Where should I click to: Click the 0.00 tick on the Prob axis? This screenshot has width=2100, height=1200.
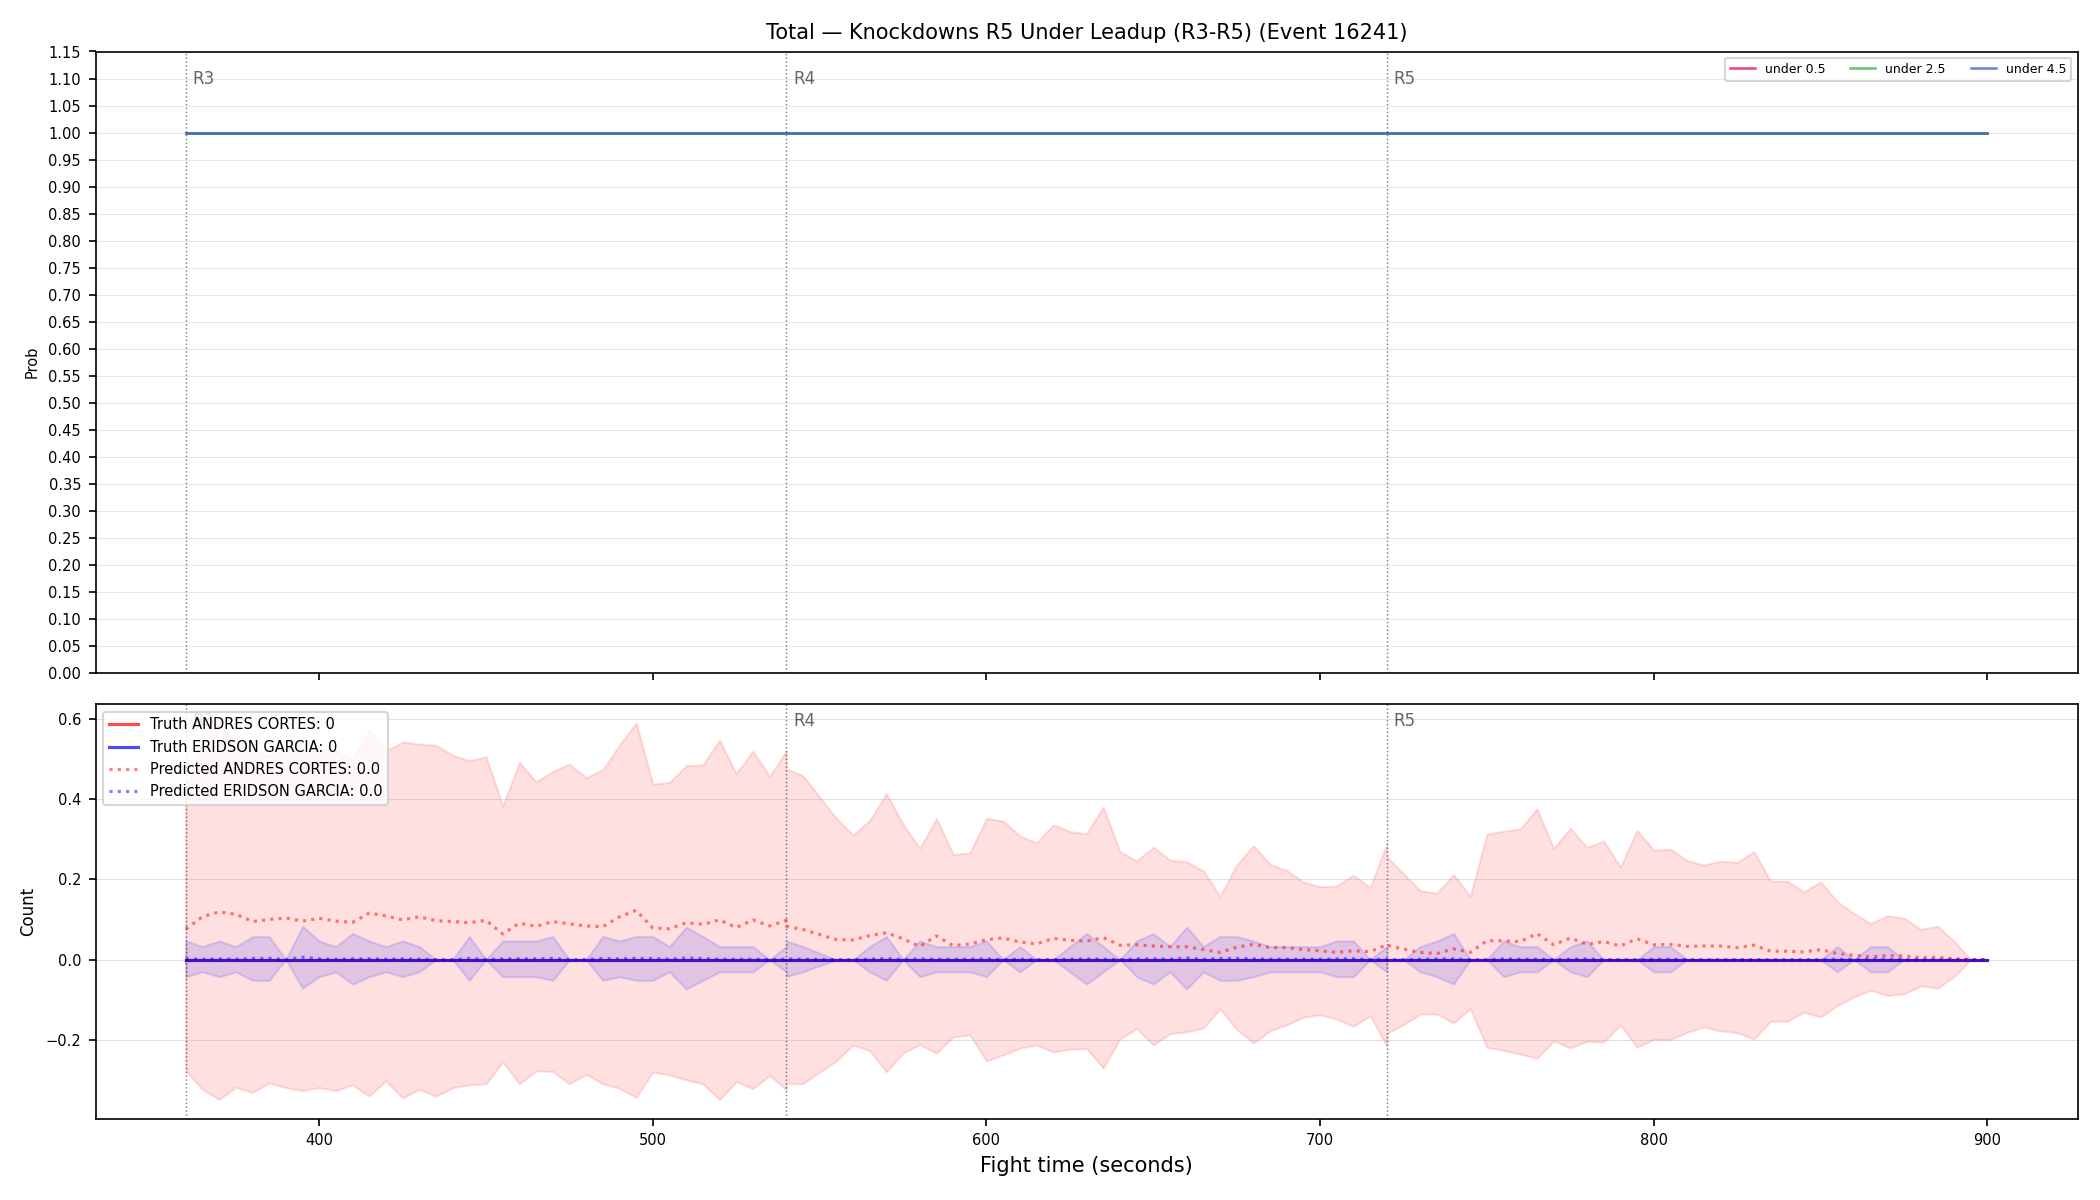(65, 673)
